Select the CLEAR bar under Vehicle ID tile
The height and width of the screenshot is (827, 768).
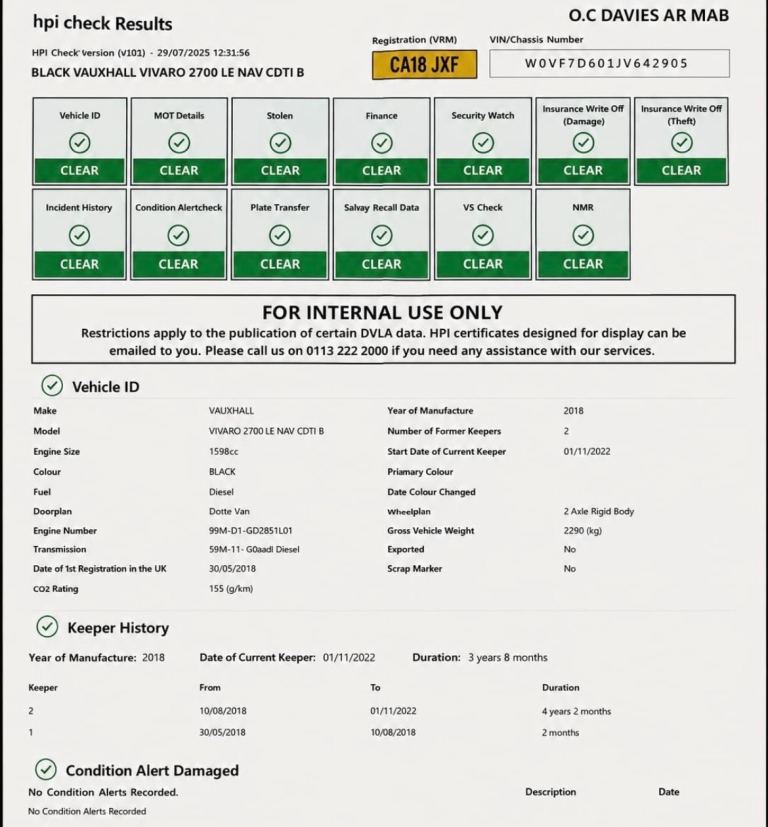tap(80, 170)
